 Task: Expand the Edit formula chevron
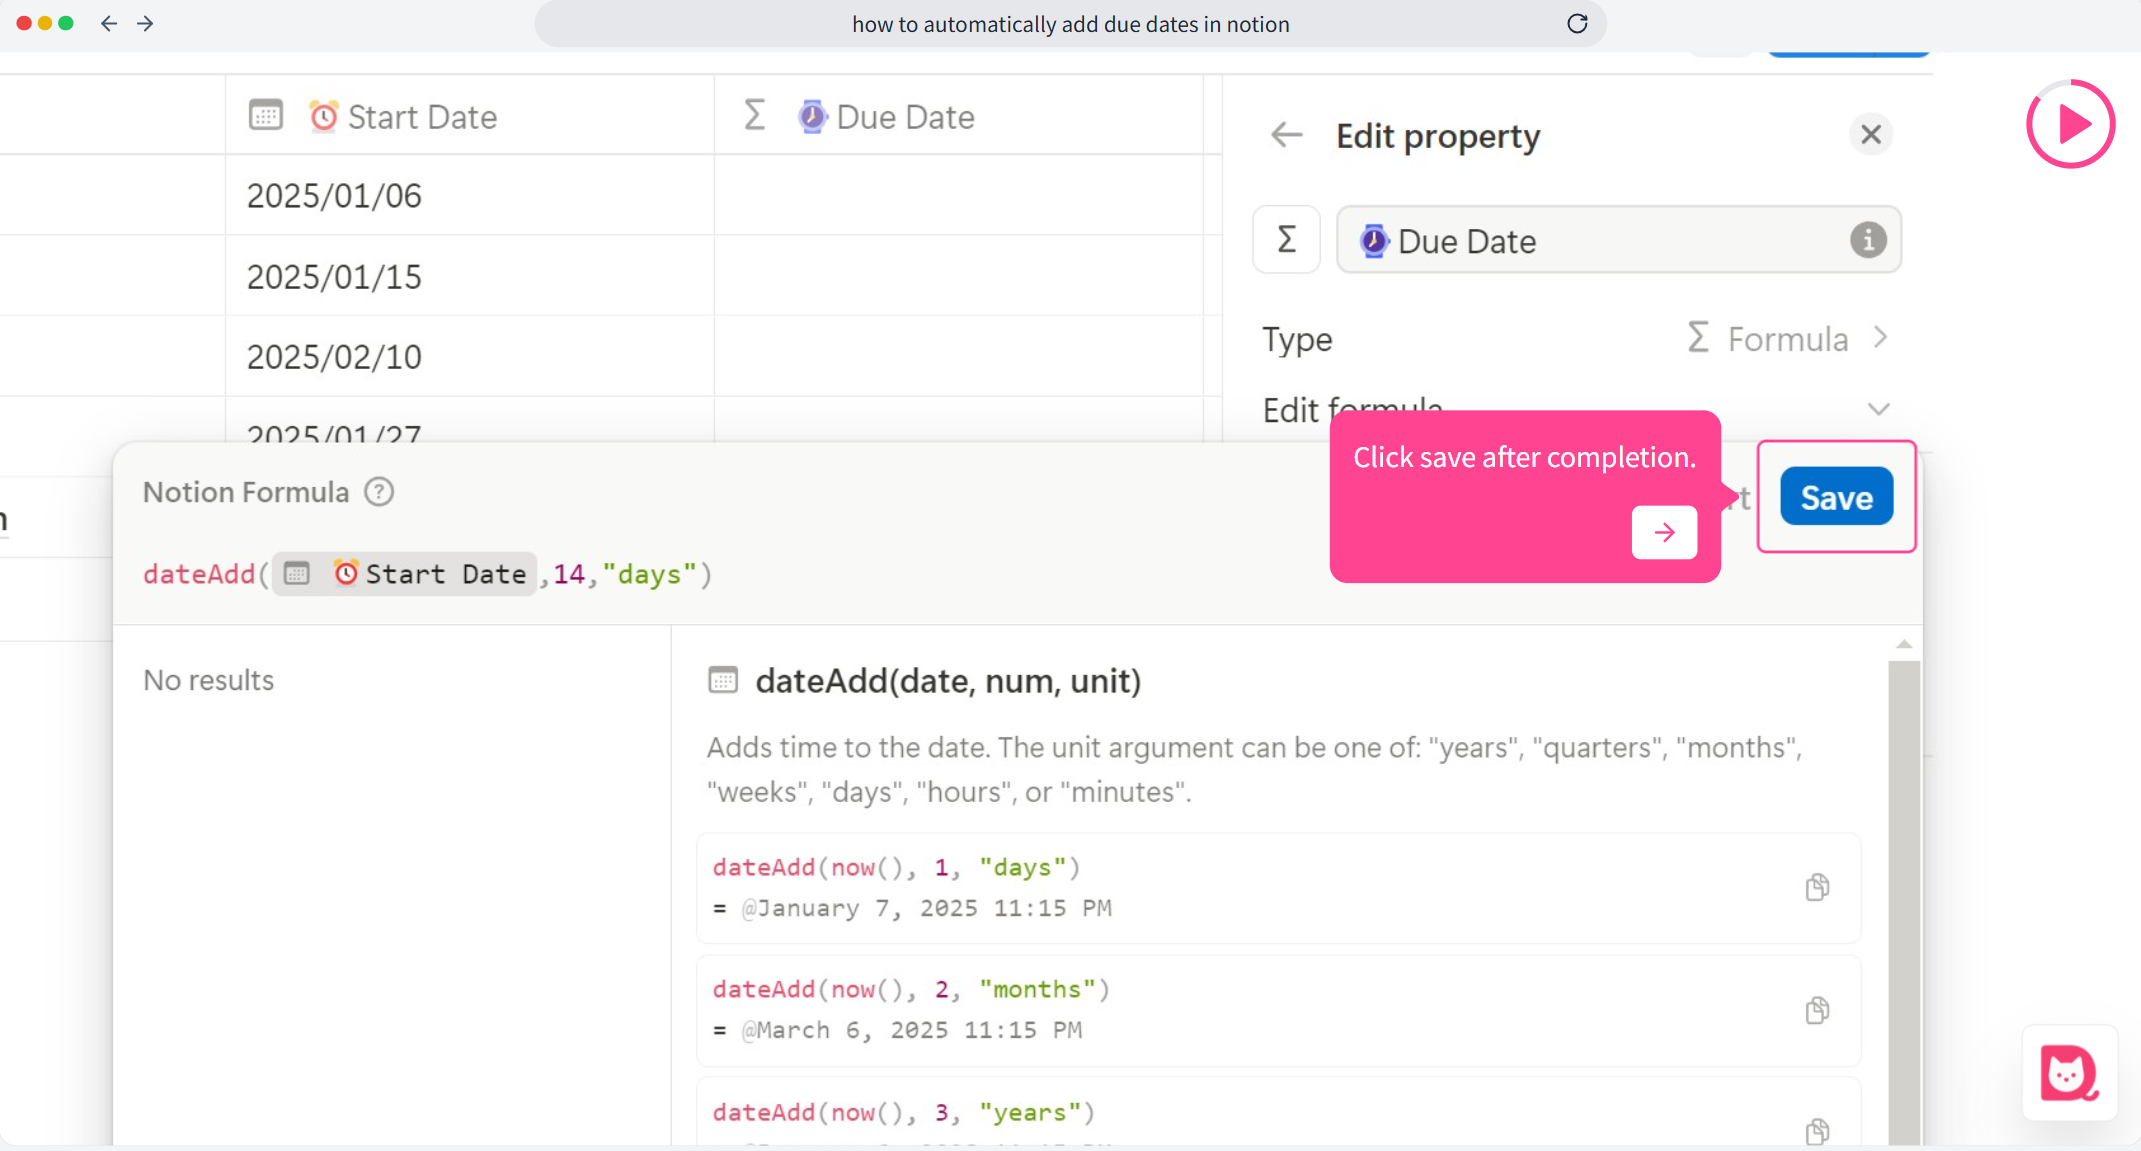1879,409
